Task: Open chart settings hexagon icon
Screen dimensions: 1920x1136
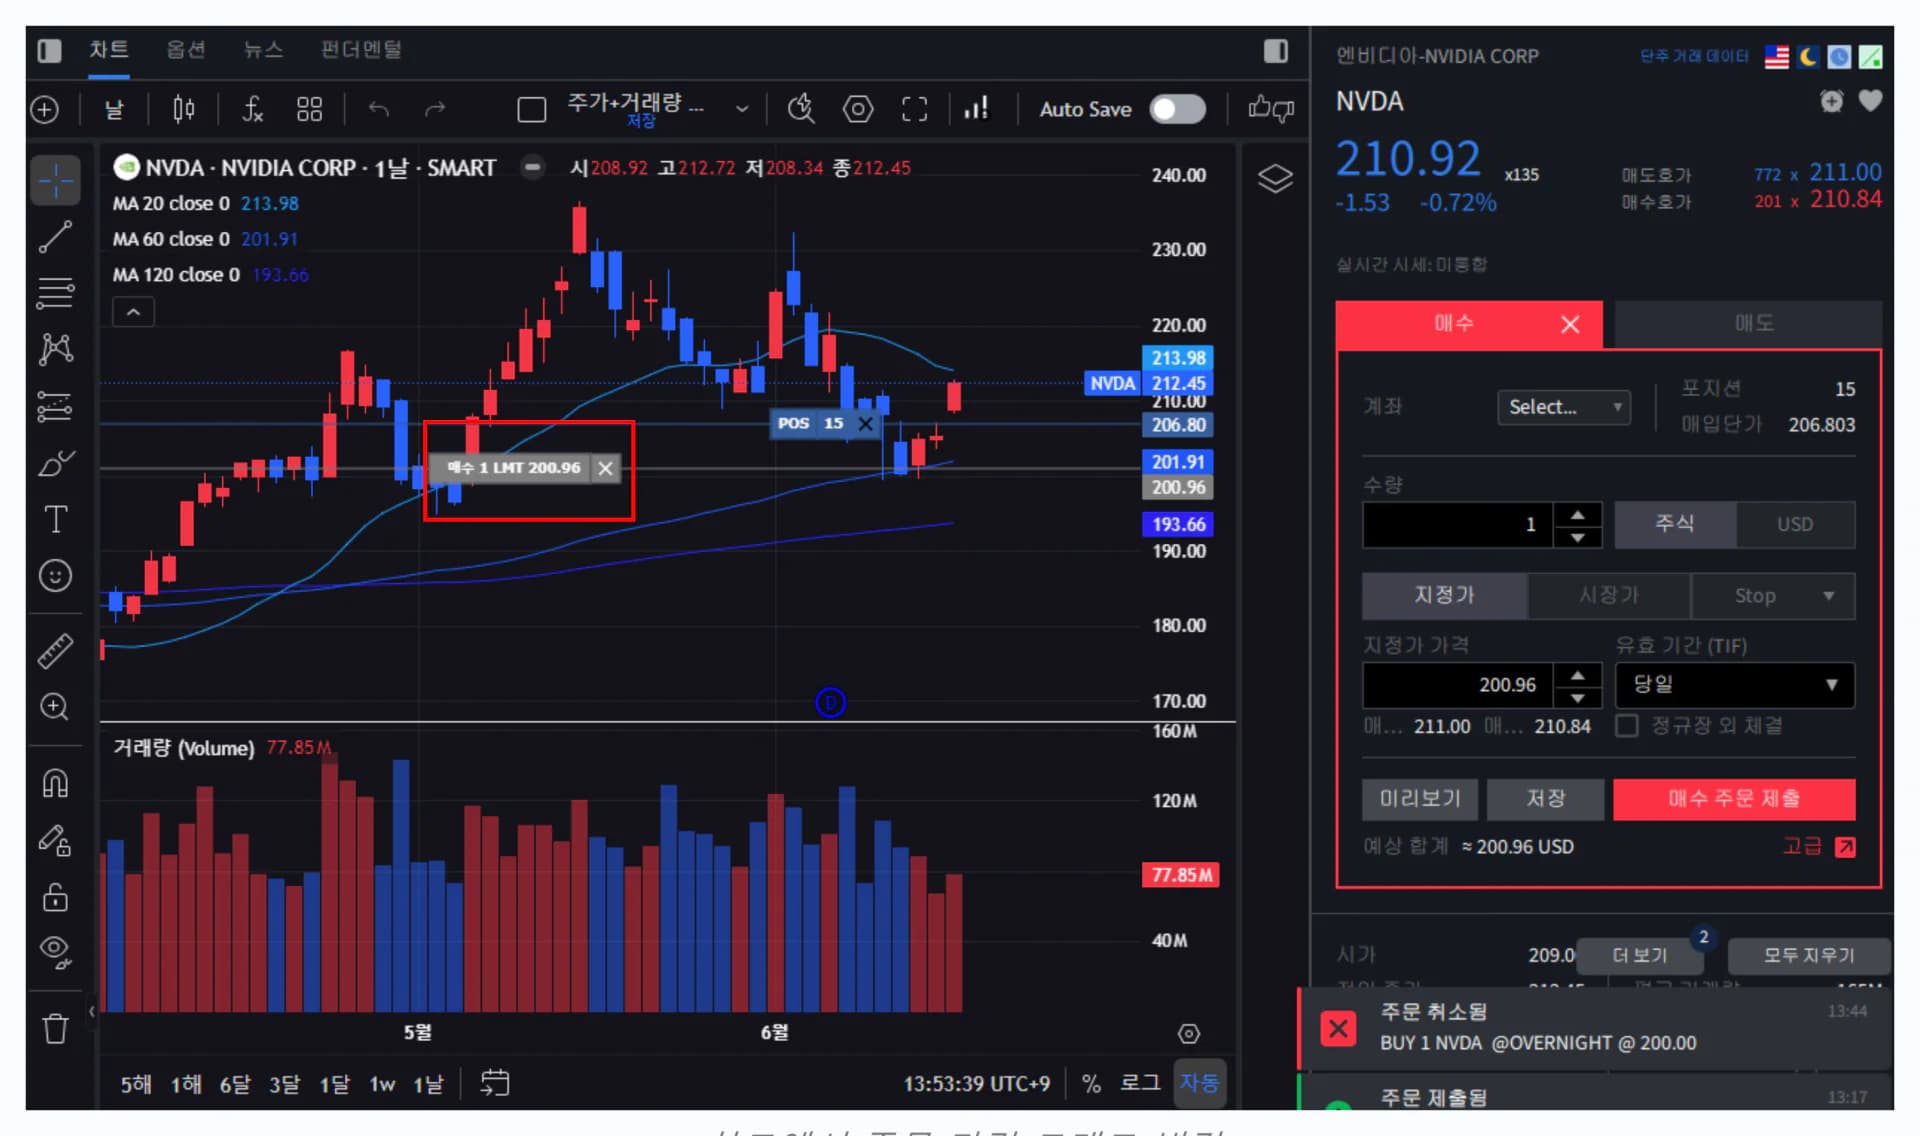Action: pos(858,109)
